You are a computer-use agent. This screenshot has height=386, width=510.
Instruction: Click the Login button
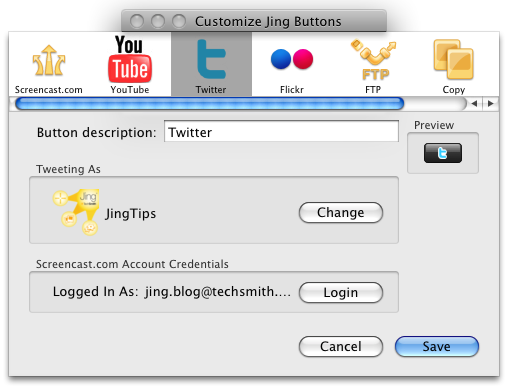click(x=341, y=292)
